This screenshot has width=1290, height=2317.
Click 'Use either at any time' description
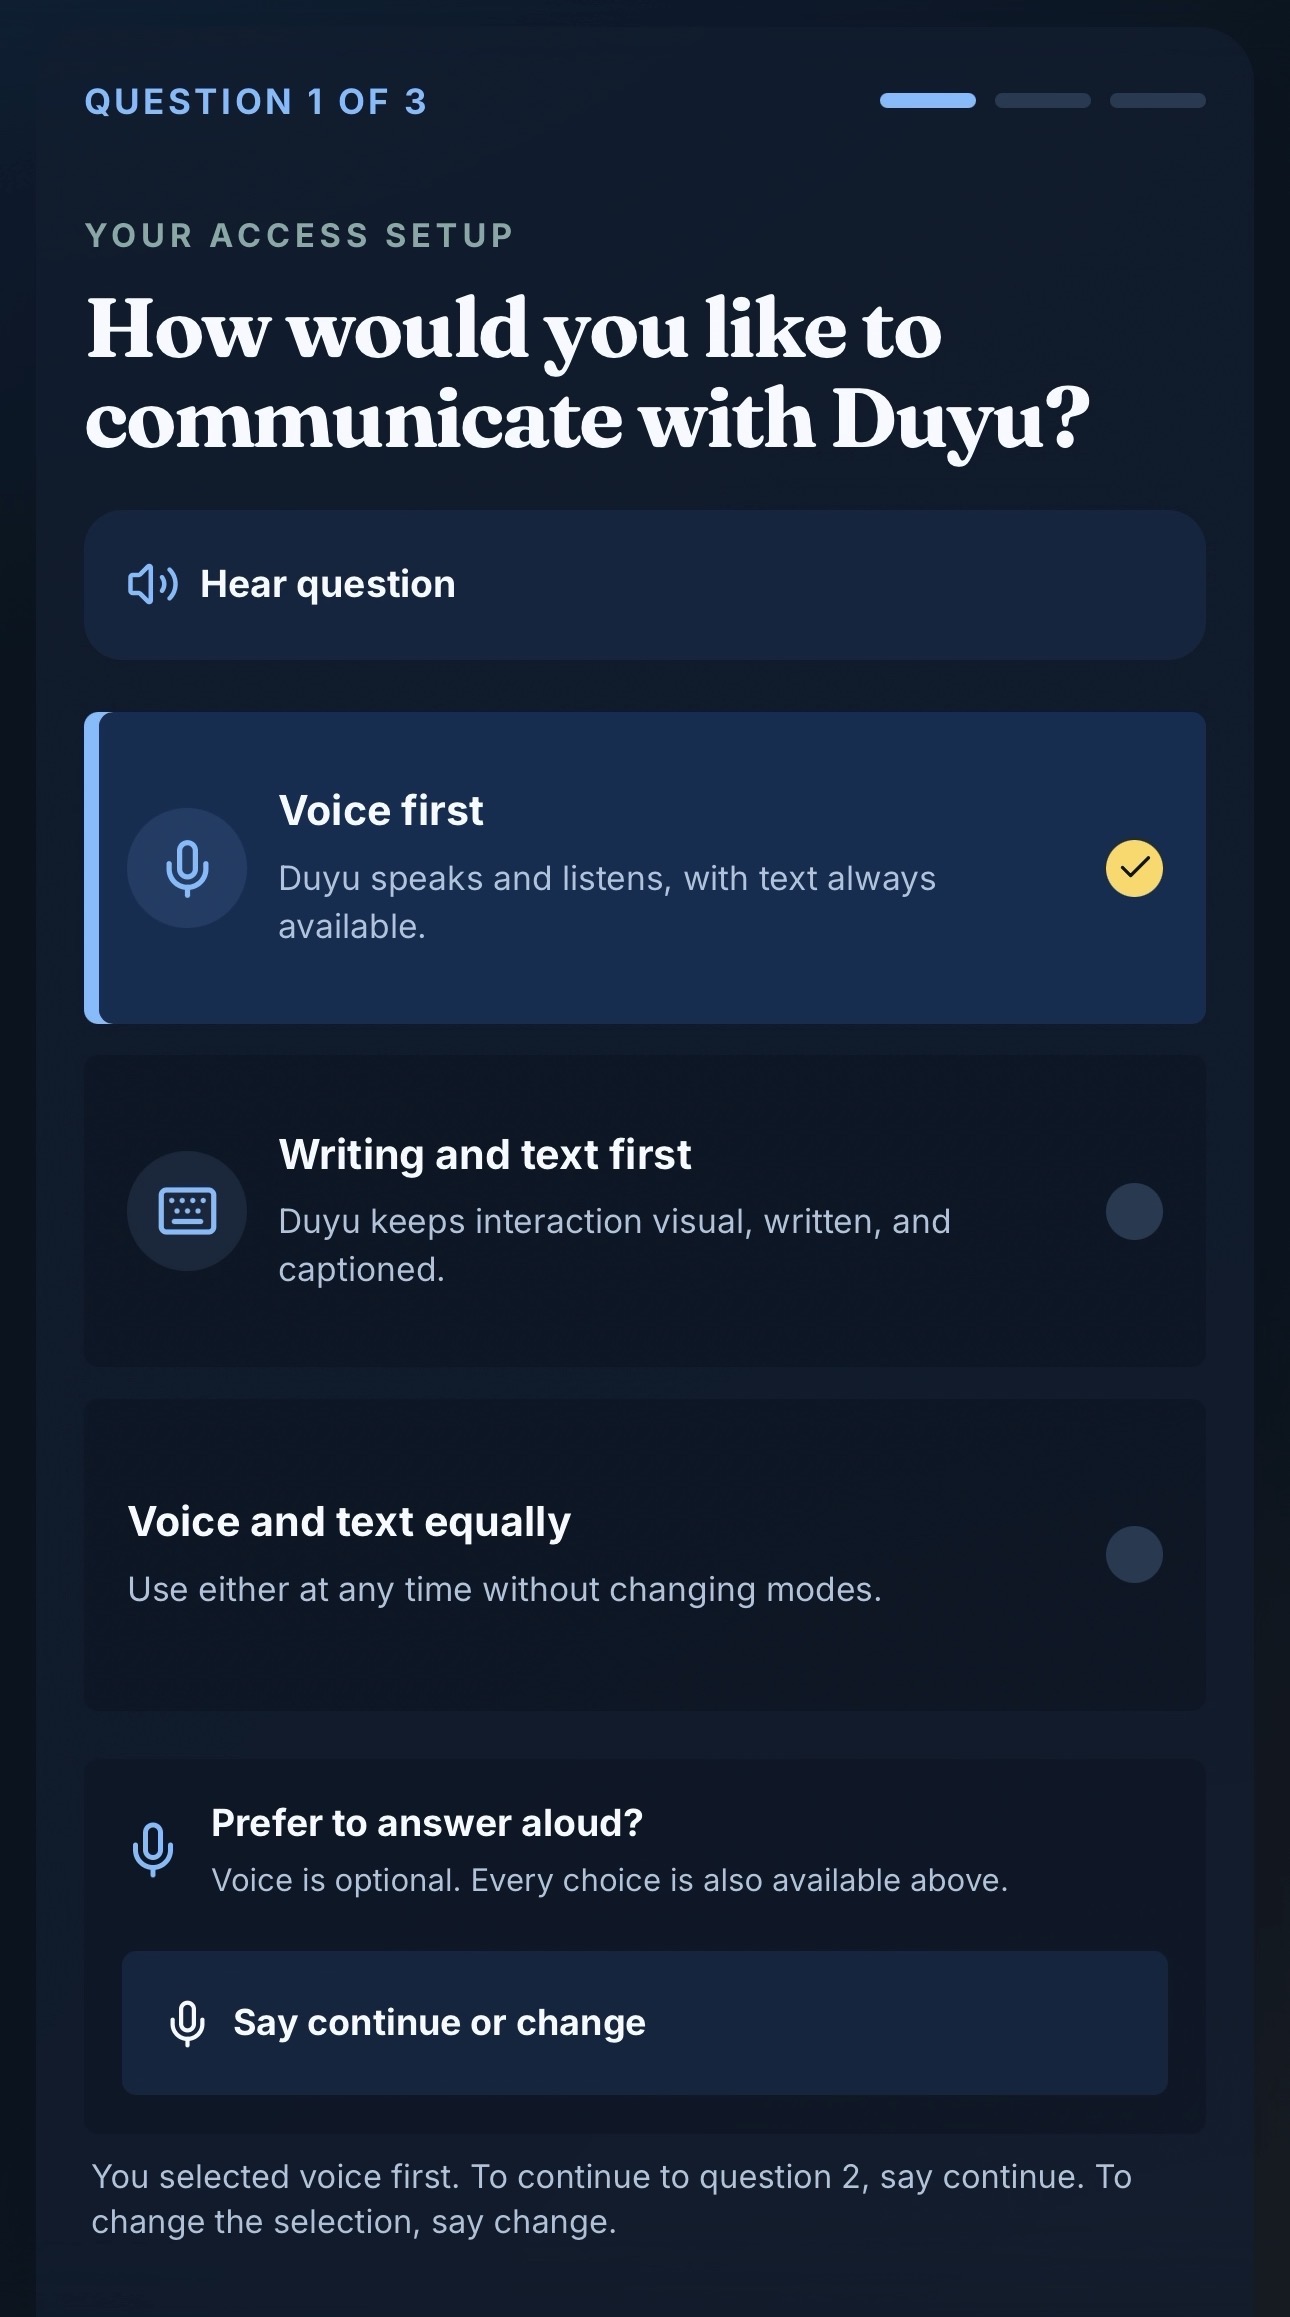[x=505, y=1589]
